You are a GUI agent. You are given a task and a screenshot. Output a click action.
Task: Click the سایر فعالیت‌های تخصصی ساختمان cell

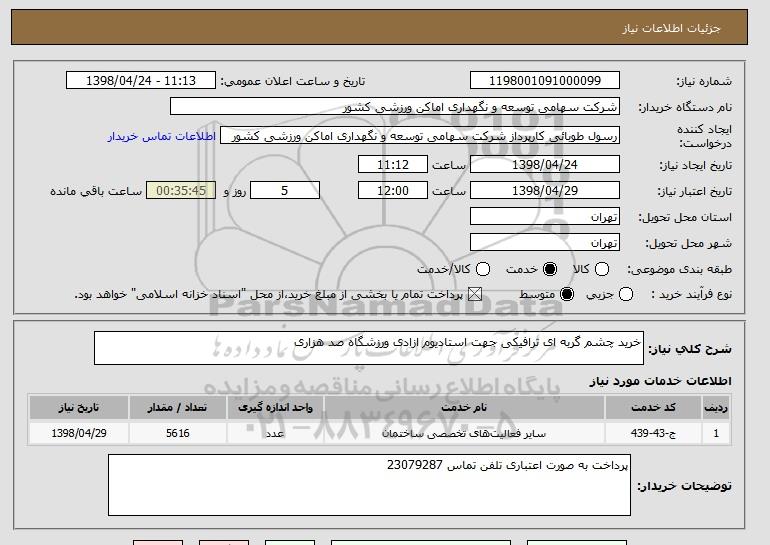[464, 433]
